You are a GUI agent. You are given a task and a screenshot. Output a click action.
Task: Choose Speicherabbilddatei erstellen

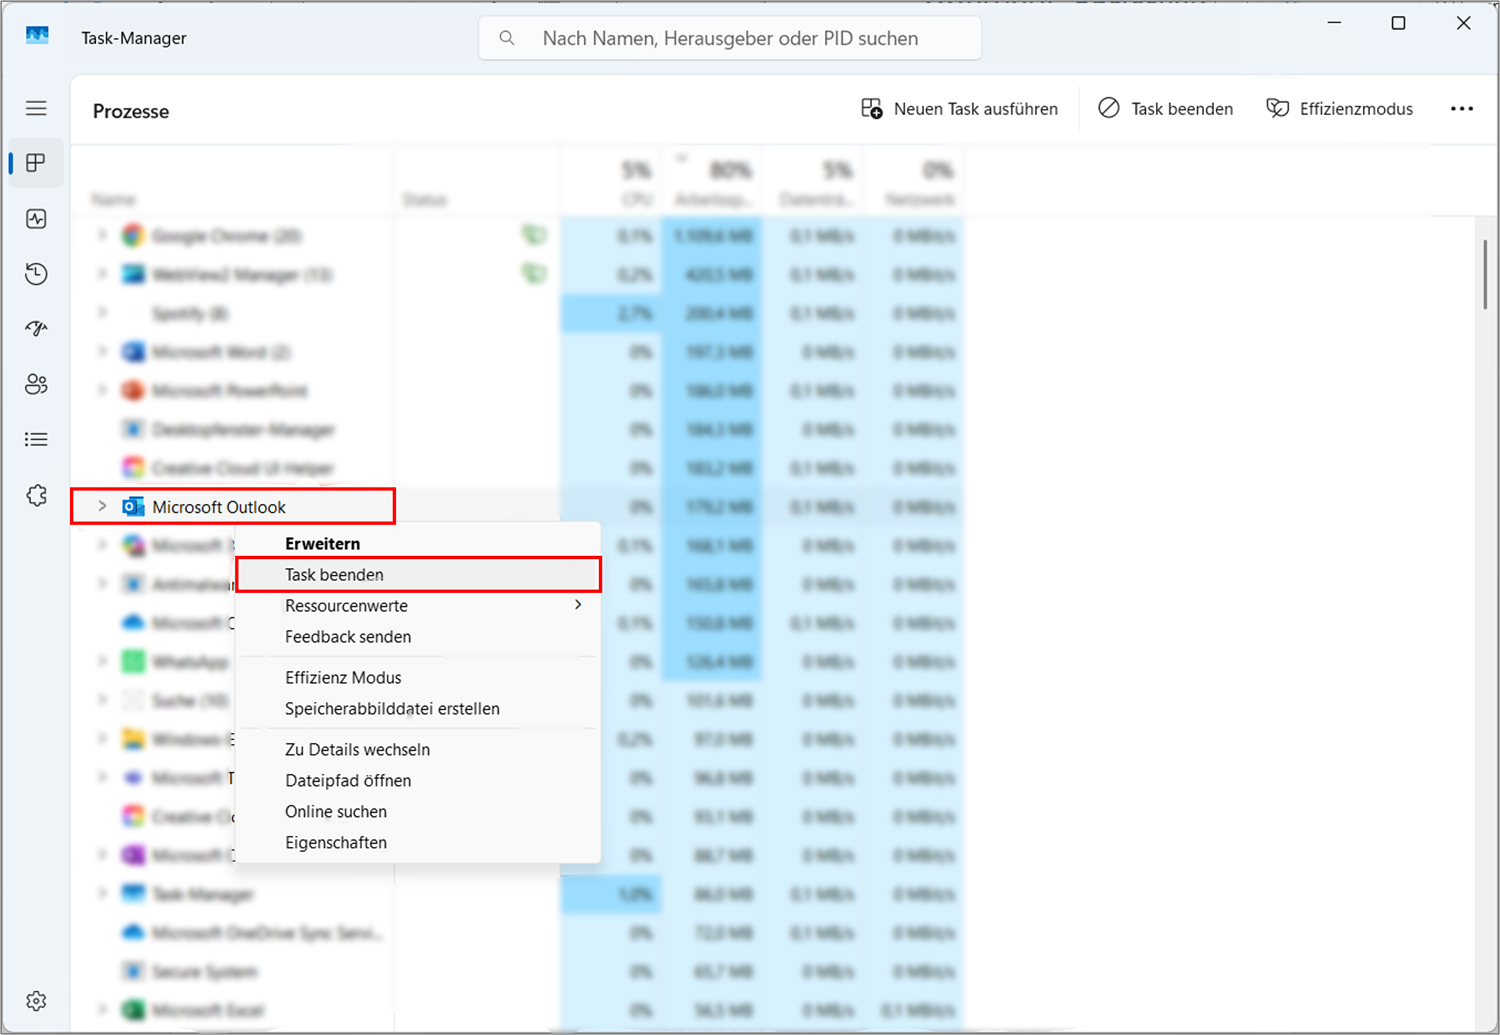point(392,709)
